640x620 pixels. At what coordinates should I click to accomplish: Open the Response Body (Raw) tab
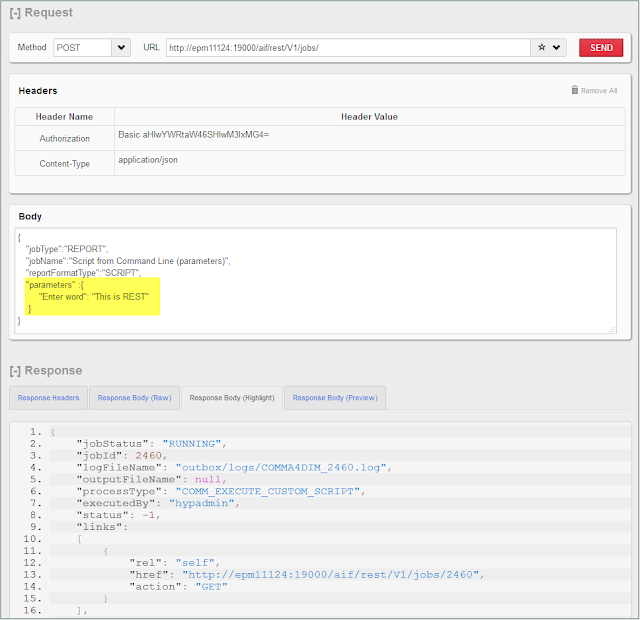click(134, 398)
